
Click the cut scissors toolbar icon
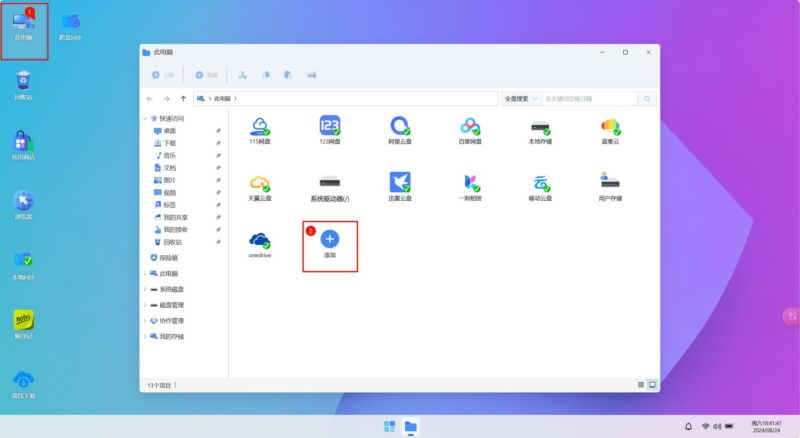242,75
